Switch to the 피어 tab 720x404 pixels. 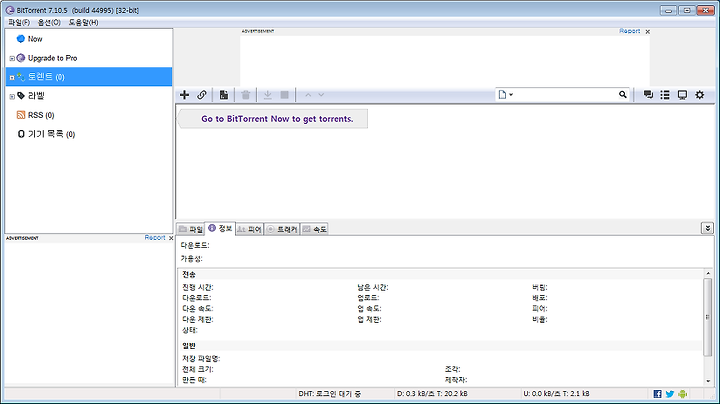pyautogui.click(x=249, y=229)
